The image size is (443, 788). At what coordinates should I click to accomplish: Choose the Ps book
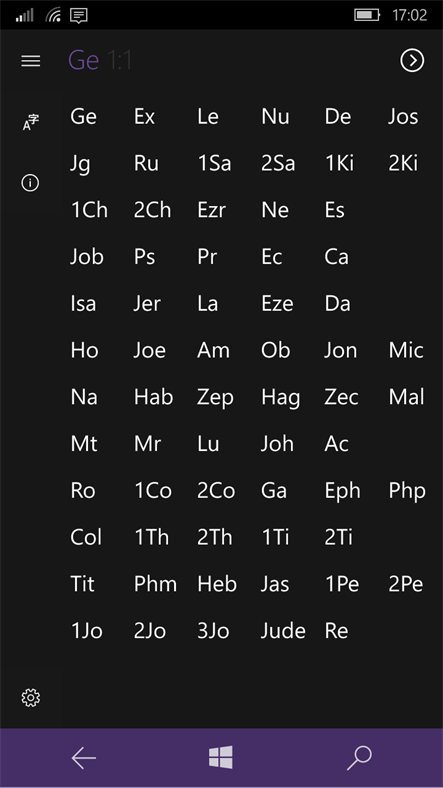(145, 257)
